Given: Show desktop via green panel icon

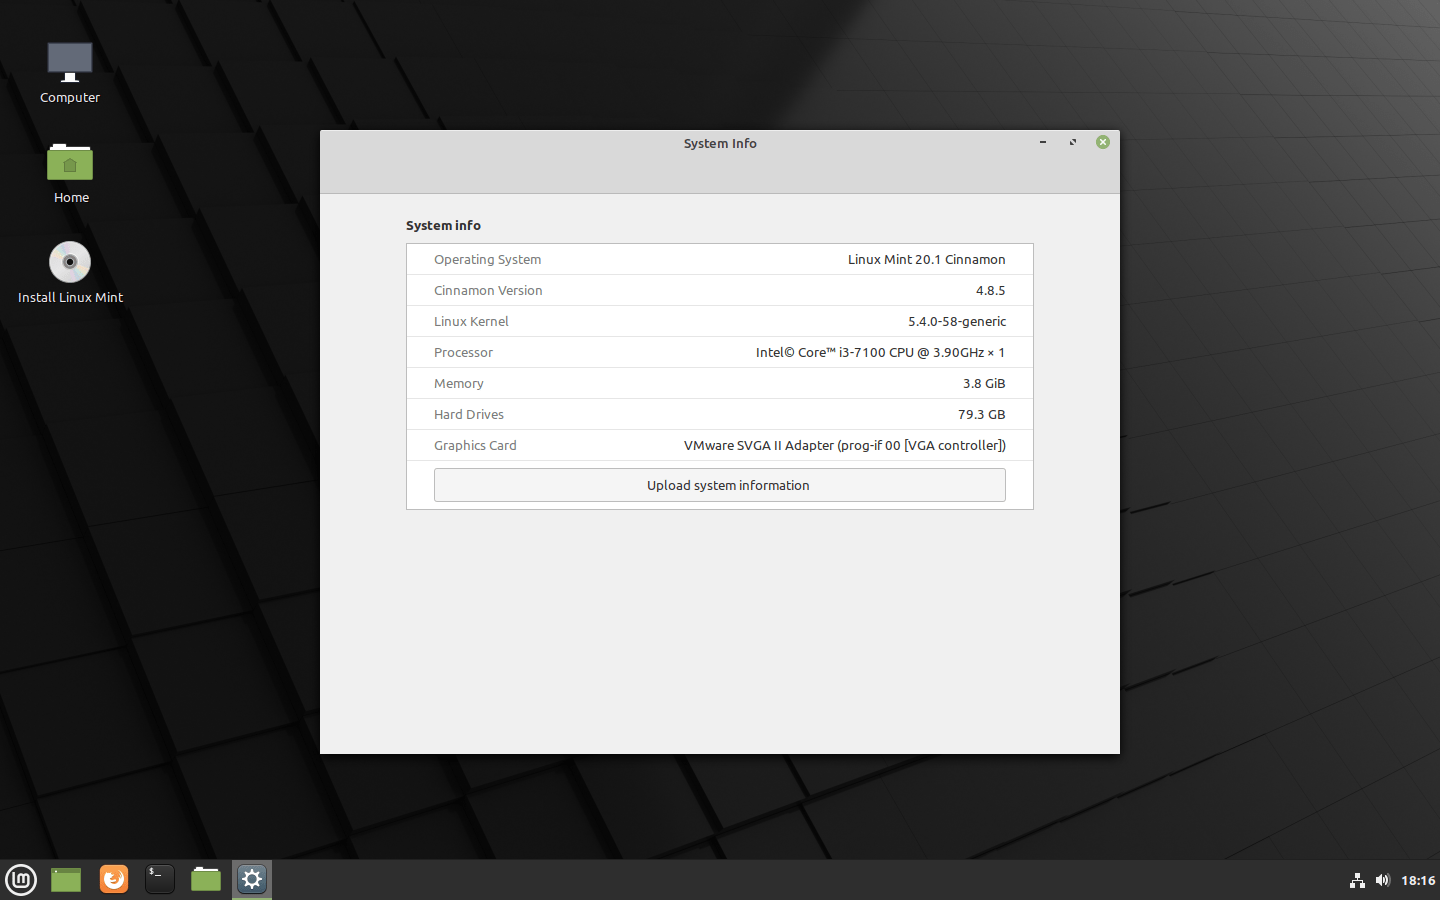Looking at the screenshot, I should tap(66, 879).
